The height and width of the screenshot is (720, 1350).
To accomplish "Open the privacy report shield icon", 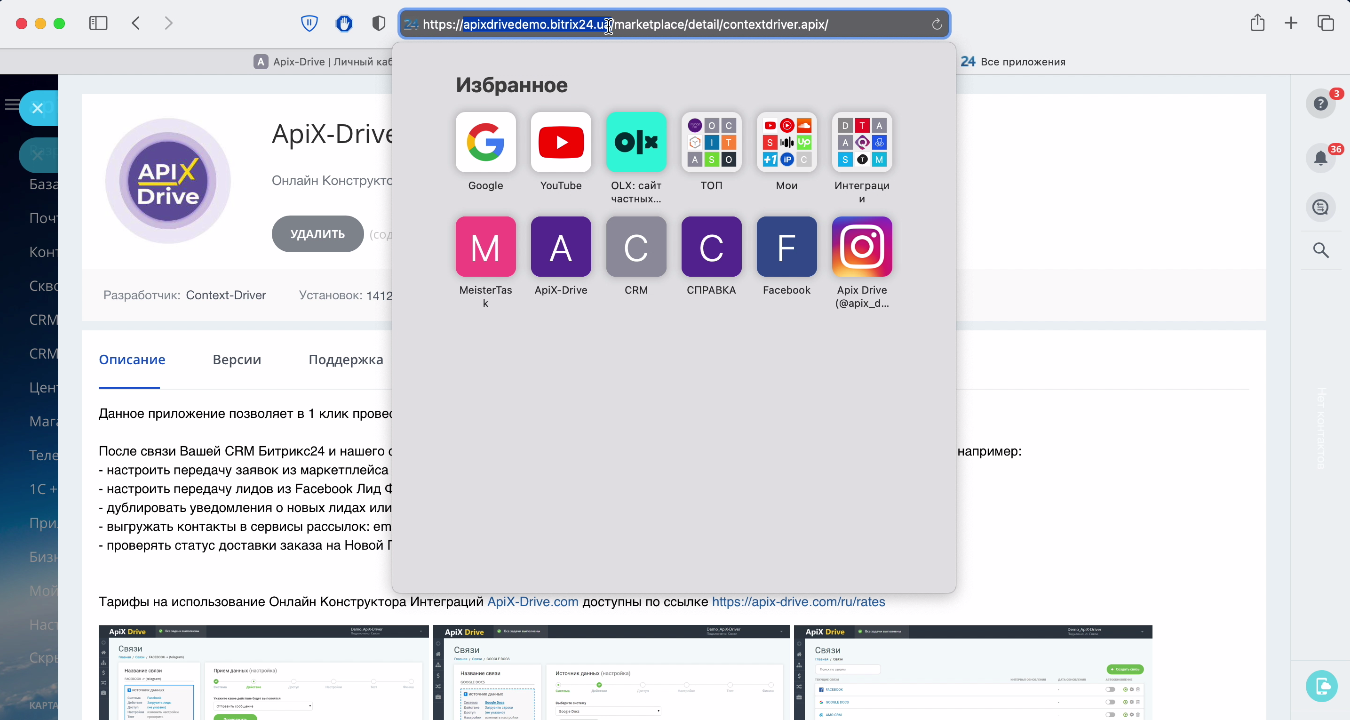I will pyautogui.click(x=378, y=23).
